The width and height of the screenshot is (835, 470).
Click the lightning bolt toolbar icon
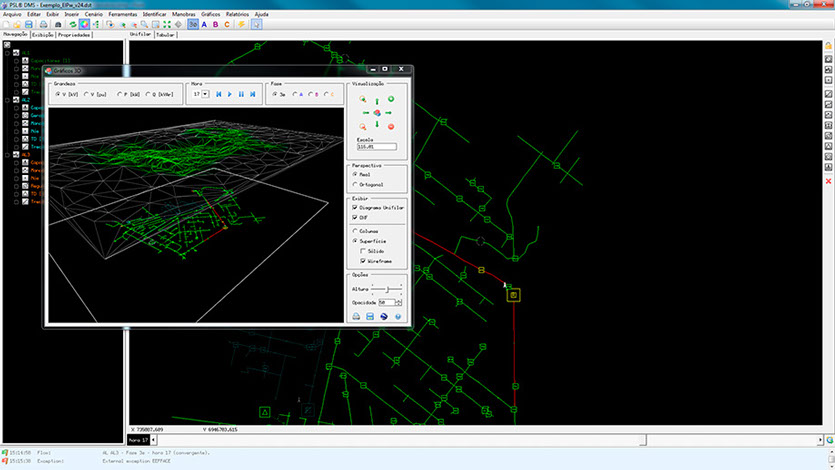(x=241, y=24)
